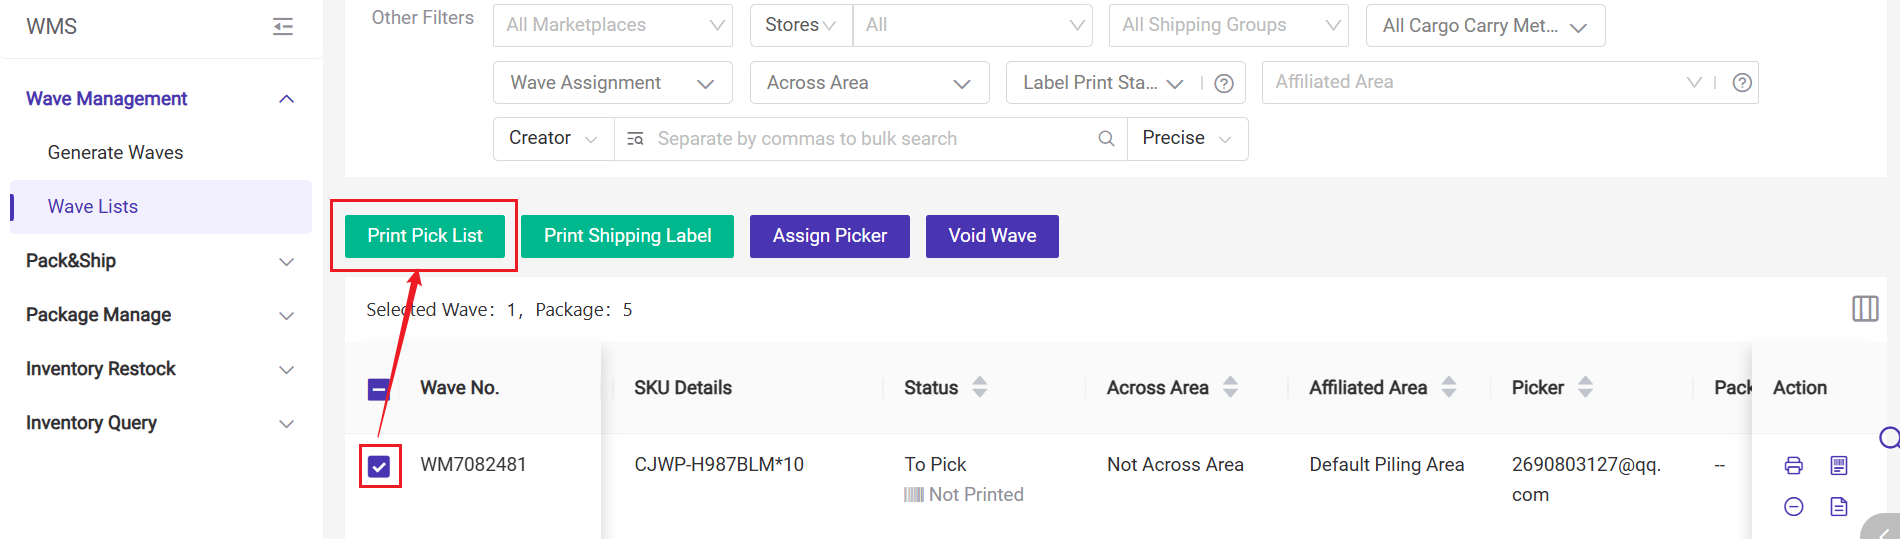This screenshot has height=539, width=1900.
Task: Open the All Marketplaces dropdown
Action: (x=612, y=25)
